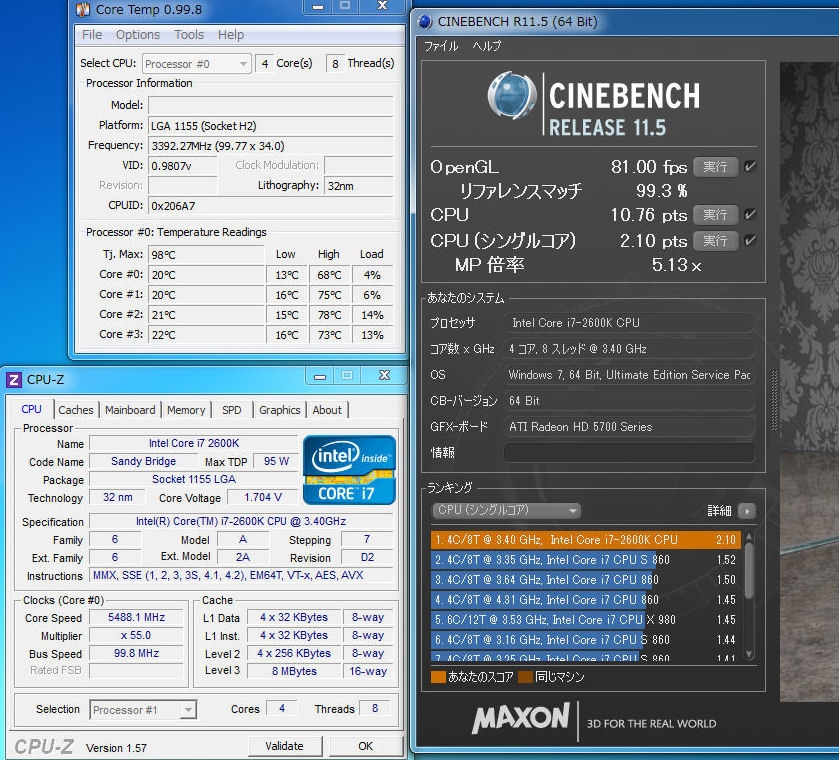Click the ranking list scrollbar thumb
This screenshot has width=839, height=760.
coord(749,571)
